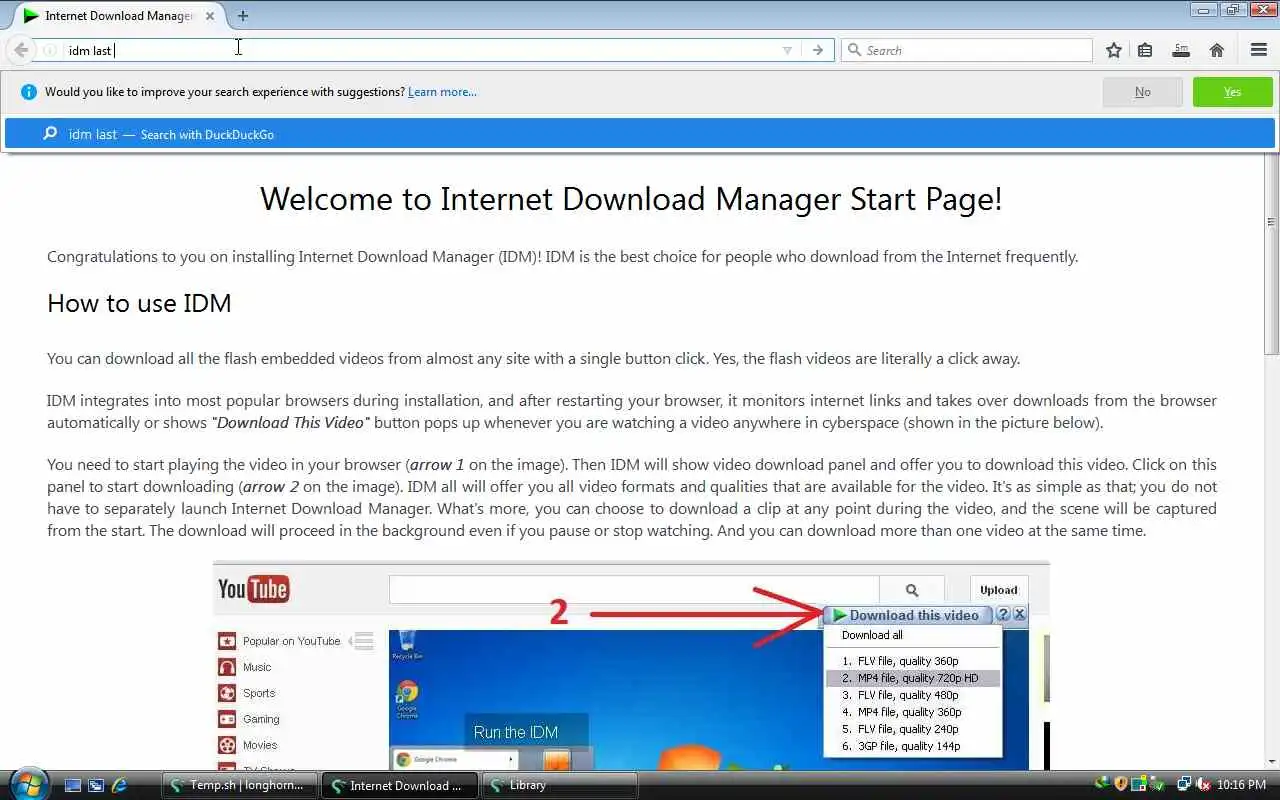Open the address bar history dropdown arrow
Viewport: 1280px width, 800px height.
[787, 50]
